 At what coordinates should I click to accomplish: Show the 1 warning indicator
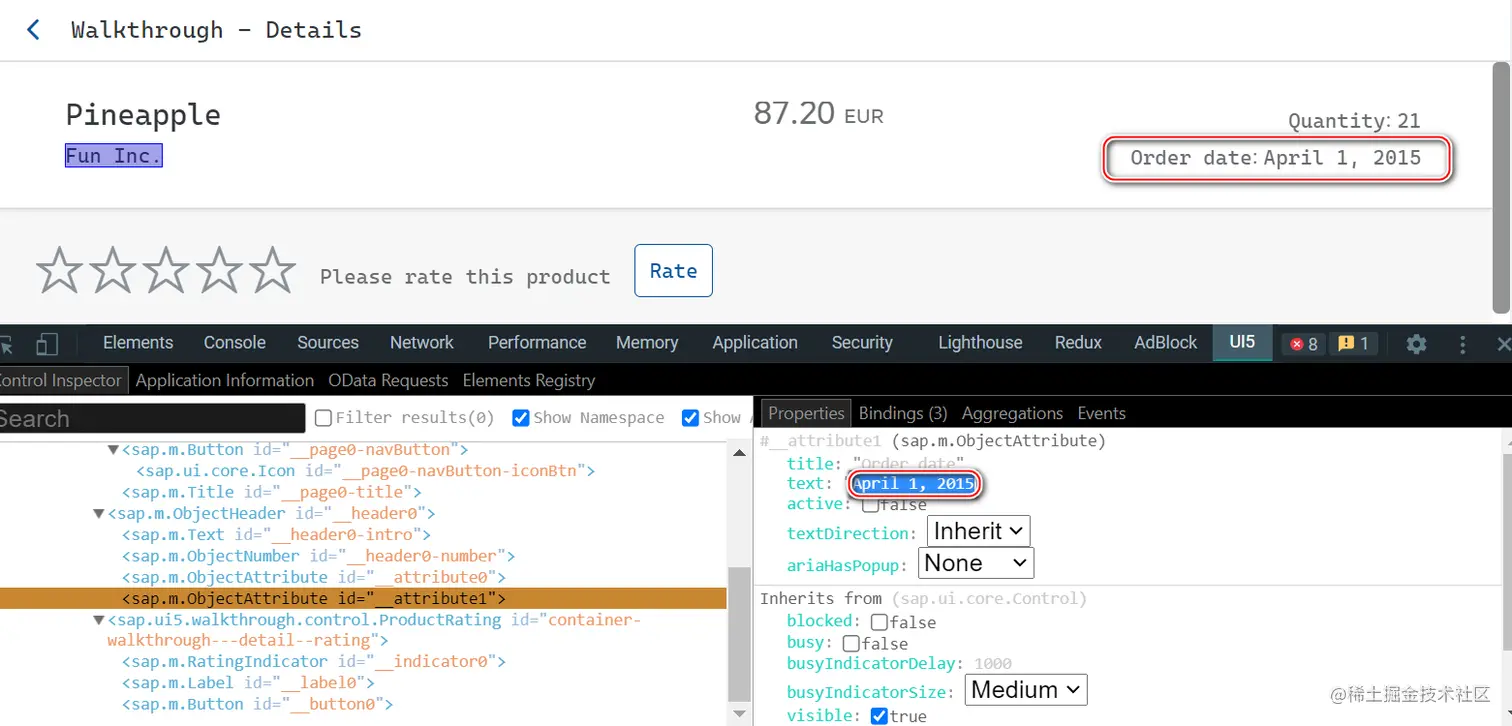(x=1353, y=343)
